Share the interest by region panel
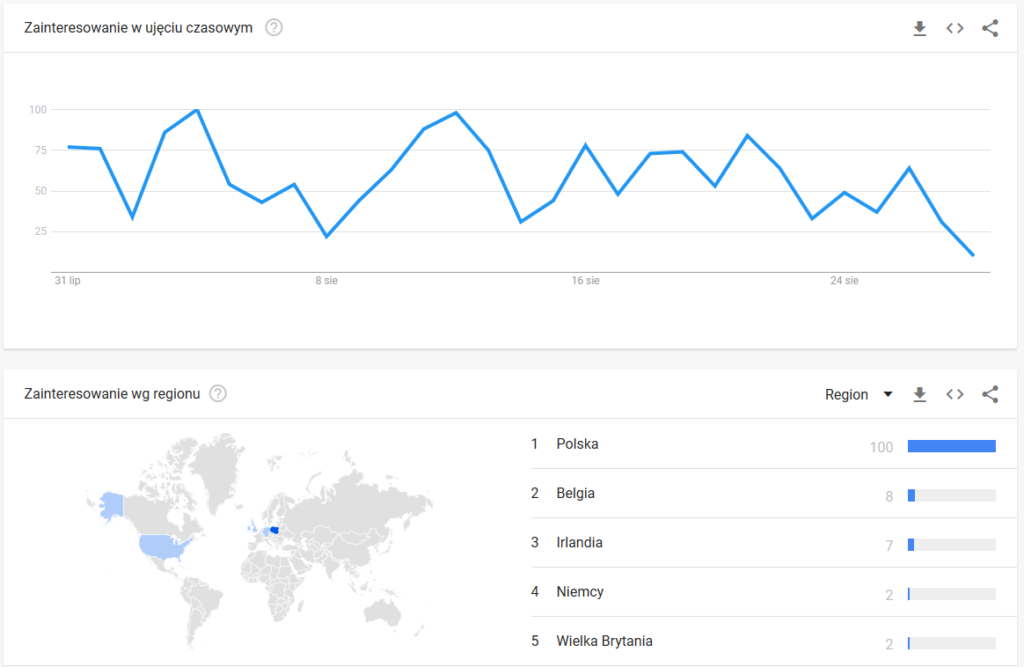Screen dimensions: 1024x667 point(990,394)
